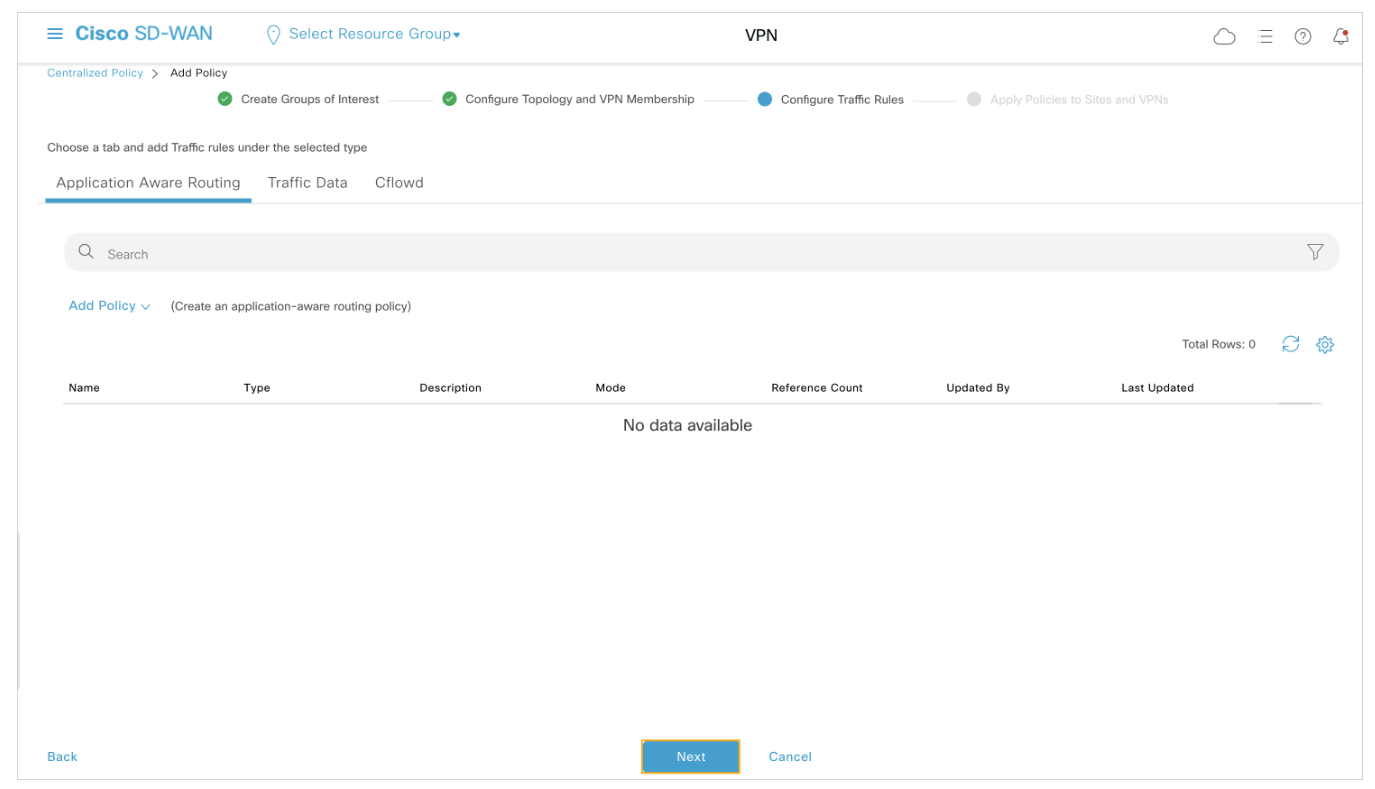Open the help question mark icon
Screen dimensions: 1375x789
[1302, 37]
